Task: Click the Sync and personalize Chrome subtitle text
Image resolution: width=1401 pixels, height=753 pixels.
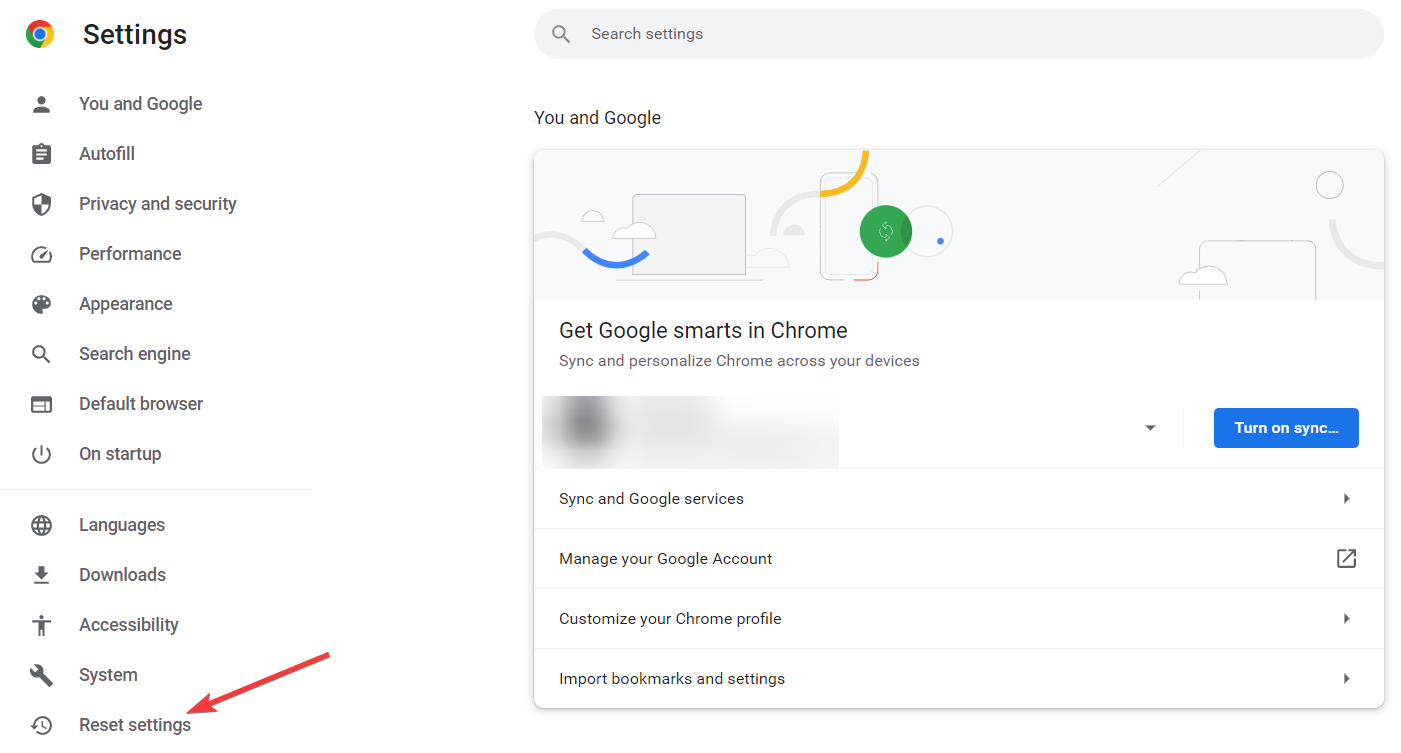Action: coord(739,361)
